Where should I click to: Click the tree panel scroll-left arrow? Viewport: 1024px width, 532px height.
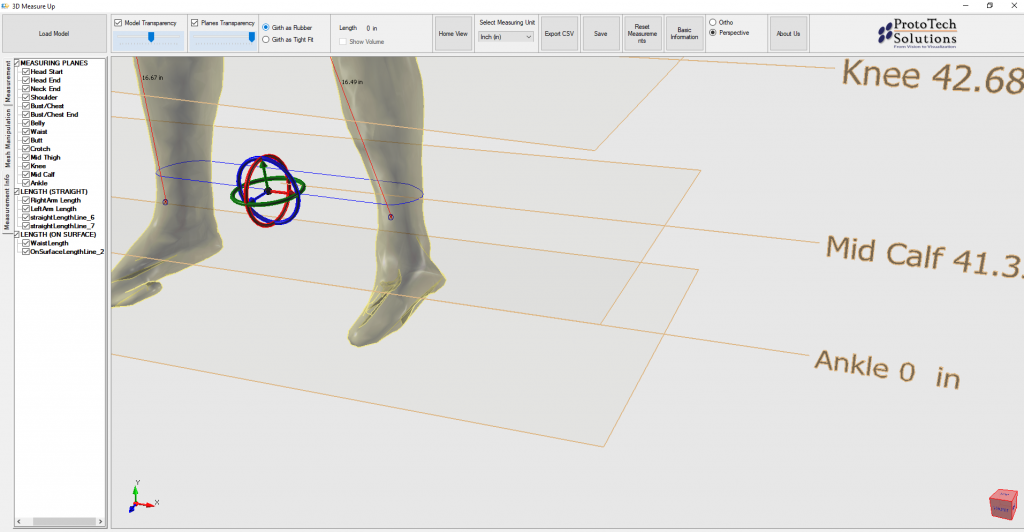tap(19, 522)
